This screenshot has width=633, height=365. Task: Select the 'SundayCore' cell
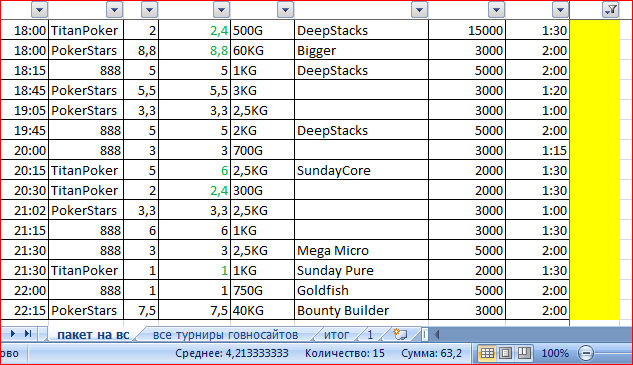pyautogui.click(x=361, y=170)
